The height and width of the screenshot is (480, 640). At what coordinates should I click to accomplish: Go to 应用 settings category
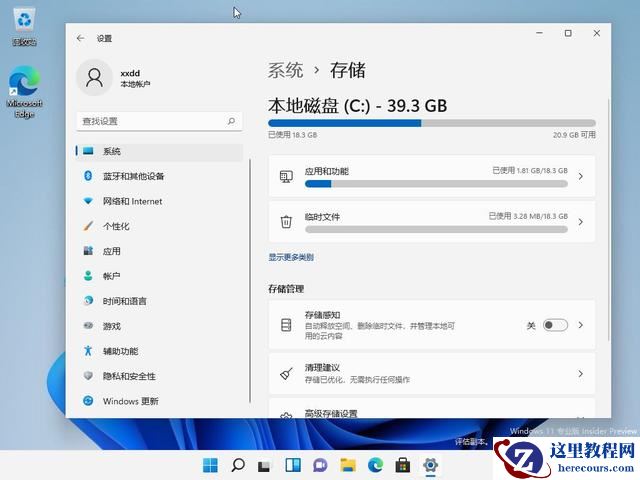coord(159,251)
